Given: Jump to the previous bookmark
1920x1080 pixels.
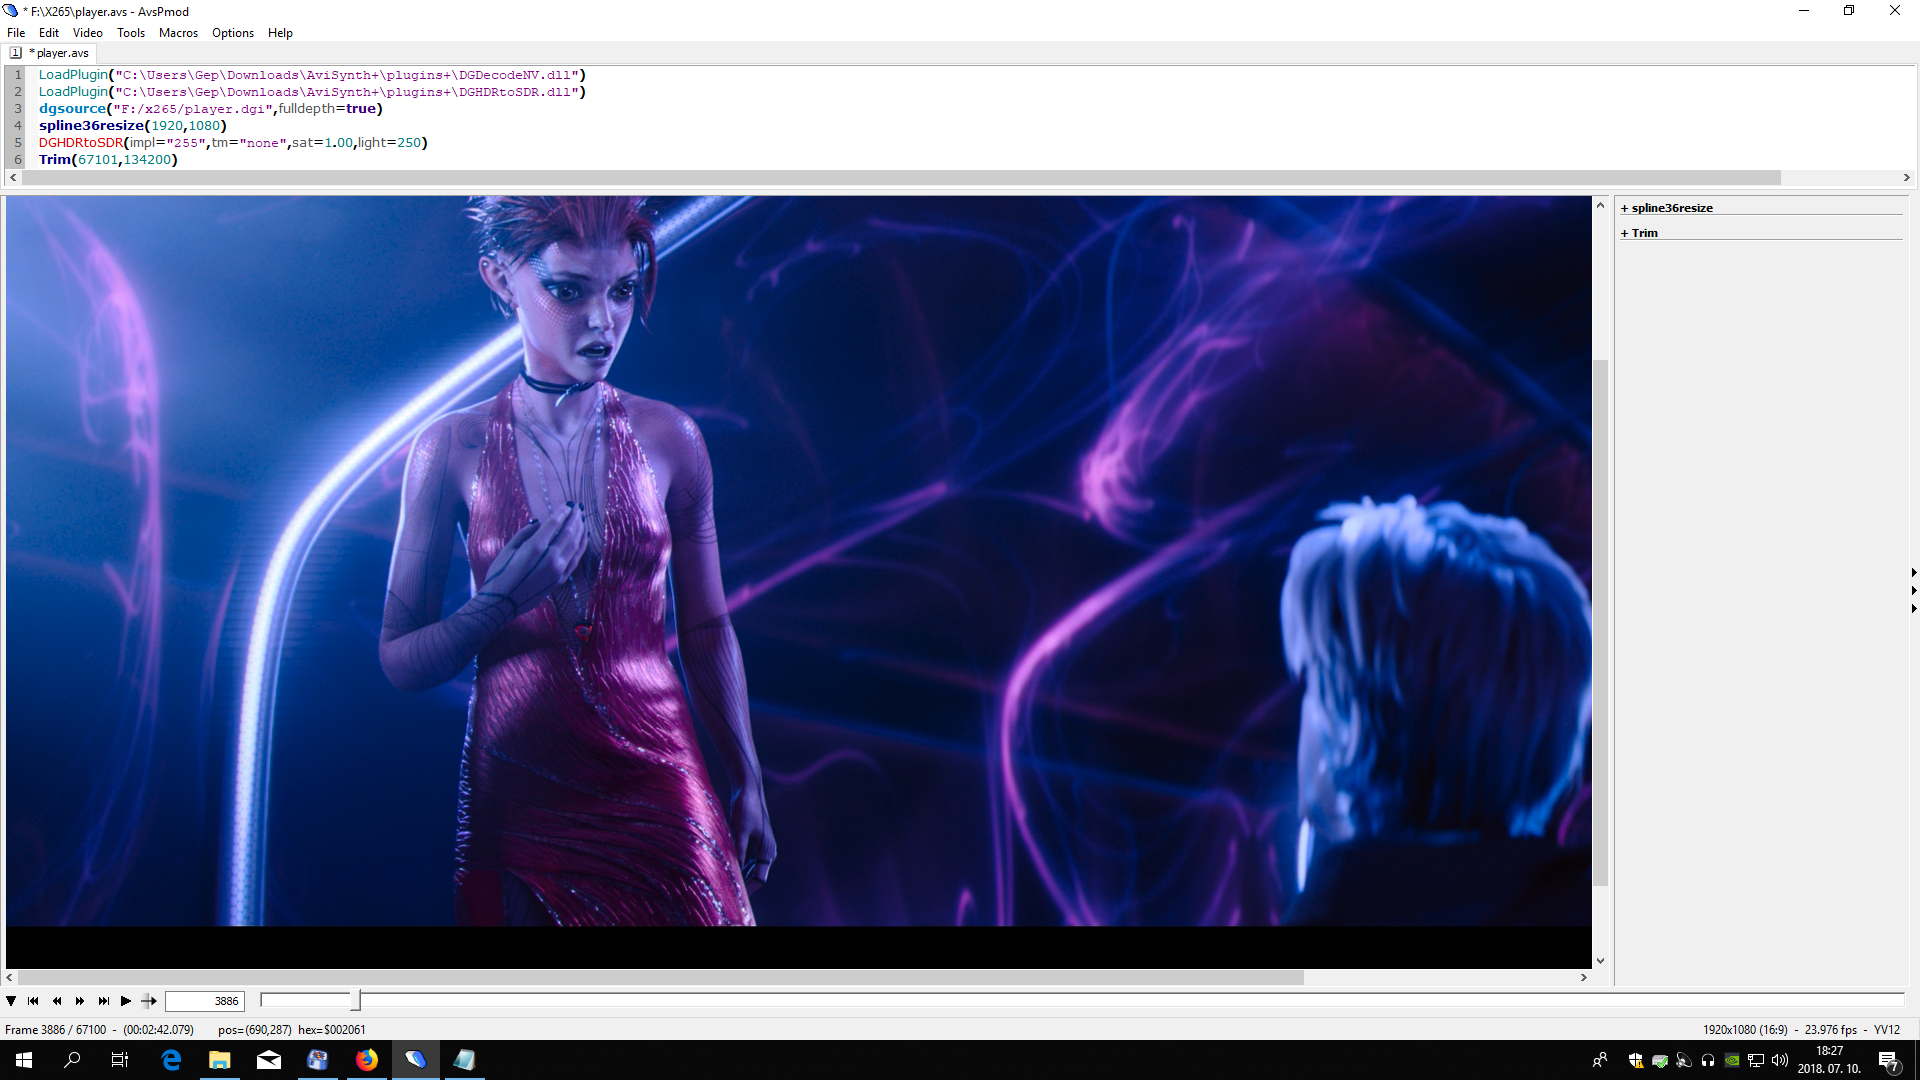Looking at the screenshot, I should pyautogui.click(x=33, y=1001).
